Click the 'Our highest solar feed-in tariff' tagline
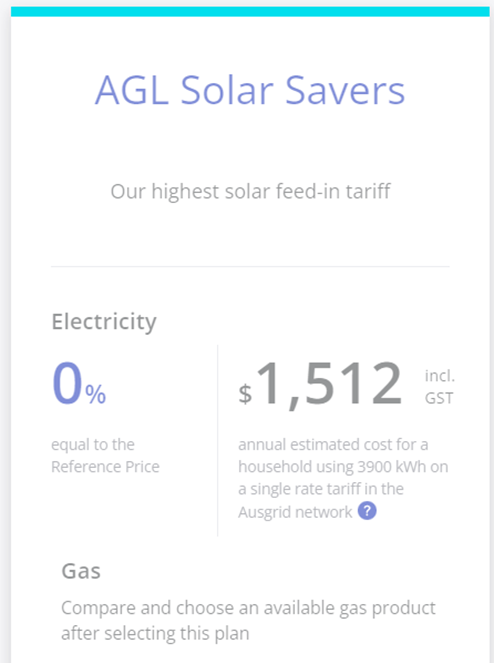Screen dimensions: 494x663 [250, 192]
